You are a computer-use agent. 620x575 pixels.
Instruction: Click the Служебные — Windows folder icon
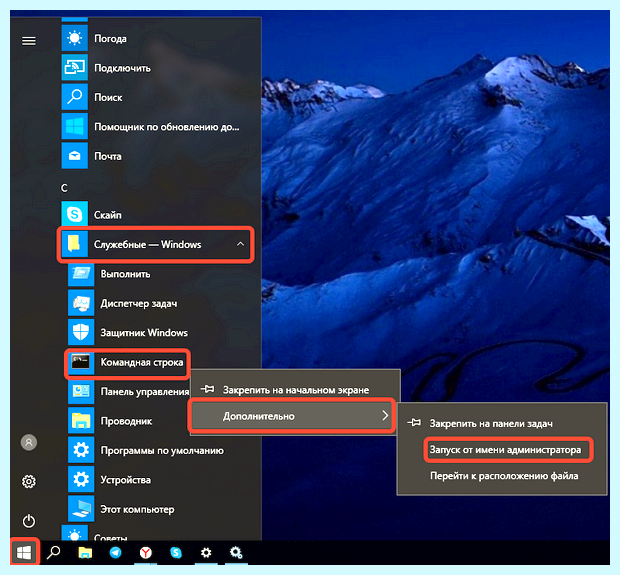pyautogui.click(x=74, y=244)
